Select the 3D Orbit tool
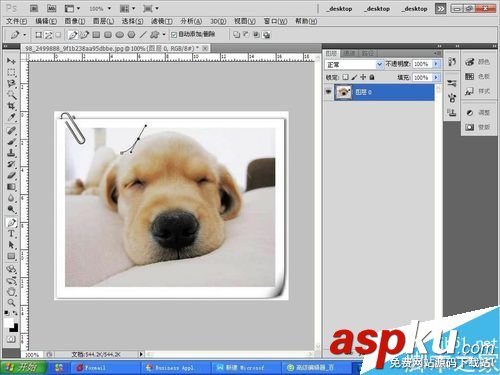 (11, 281)
